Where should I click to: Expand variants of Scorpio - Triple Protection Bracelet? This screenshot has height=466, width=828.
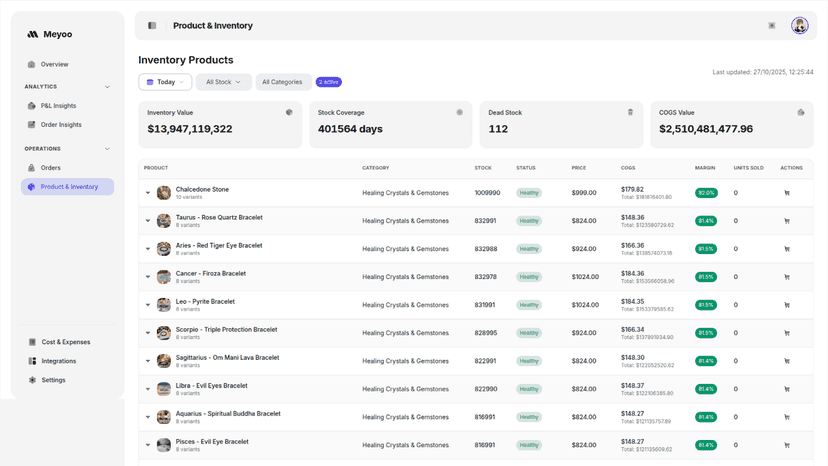point(148,333)
